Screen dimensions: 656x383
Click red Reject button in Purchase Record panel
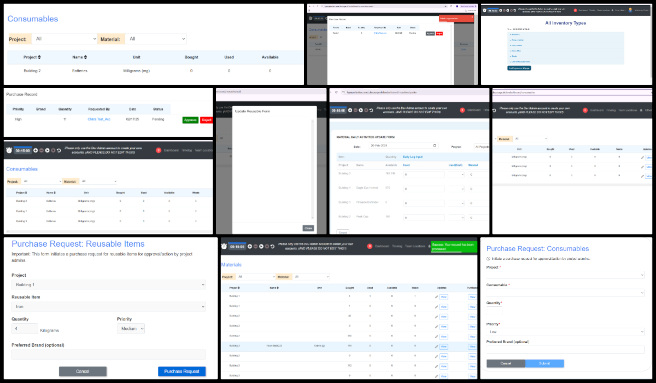206,120
